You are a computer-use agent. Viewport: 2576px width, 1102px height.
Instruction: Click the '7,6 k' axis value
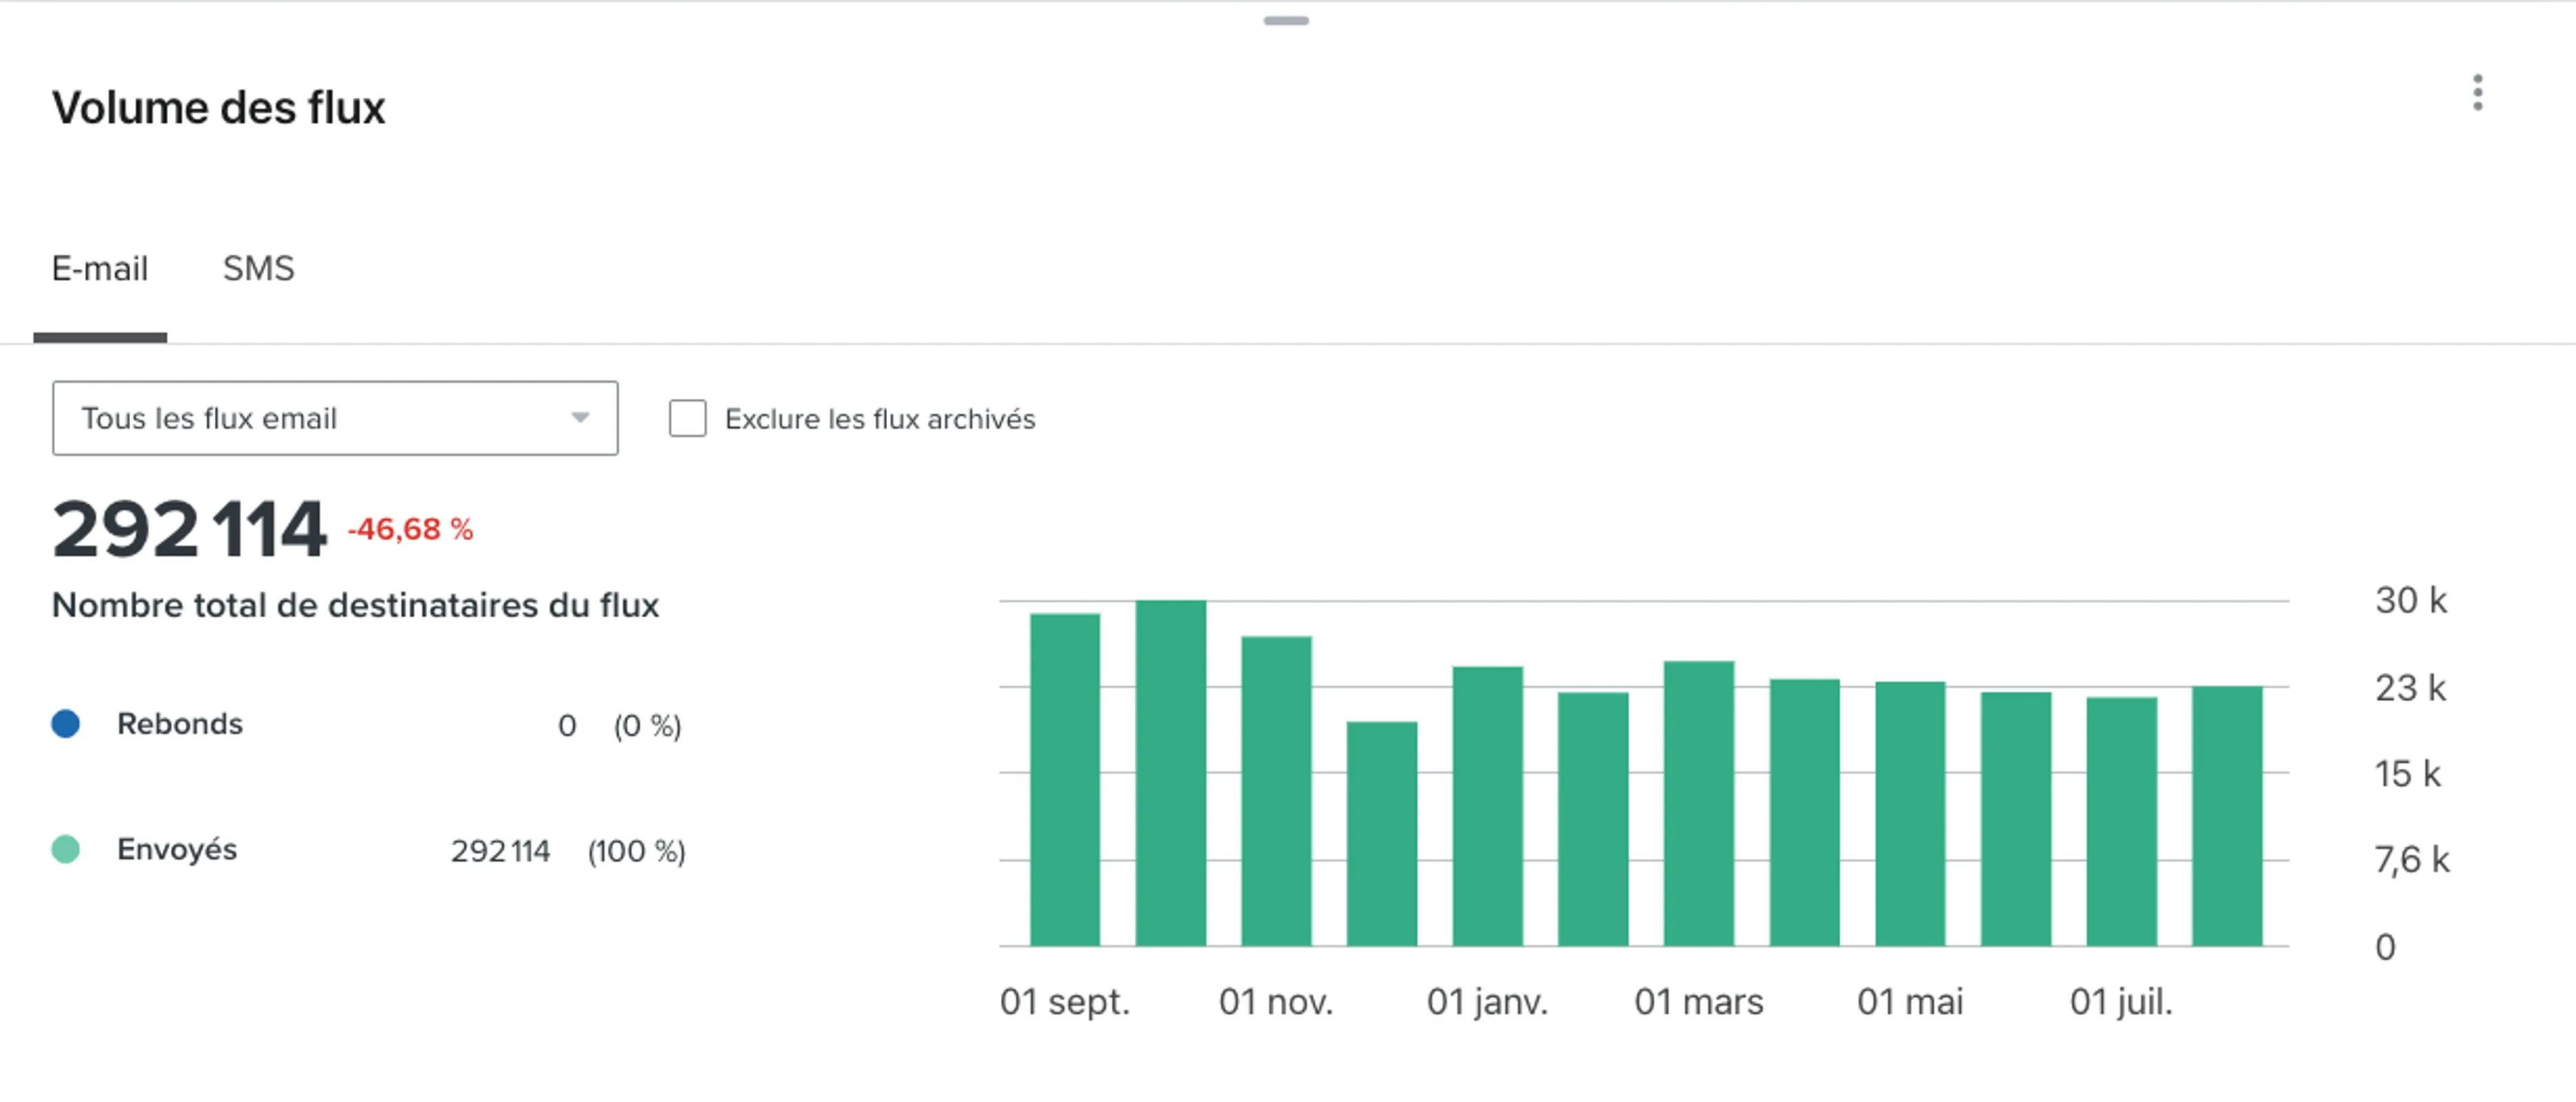2412,860
